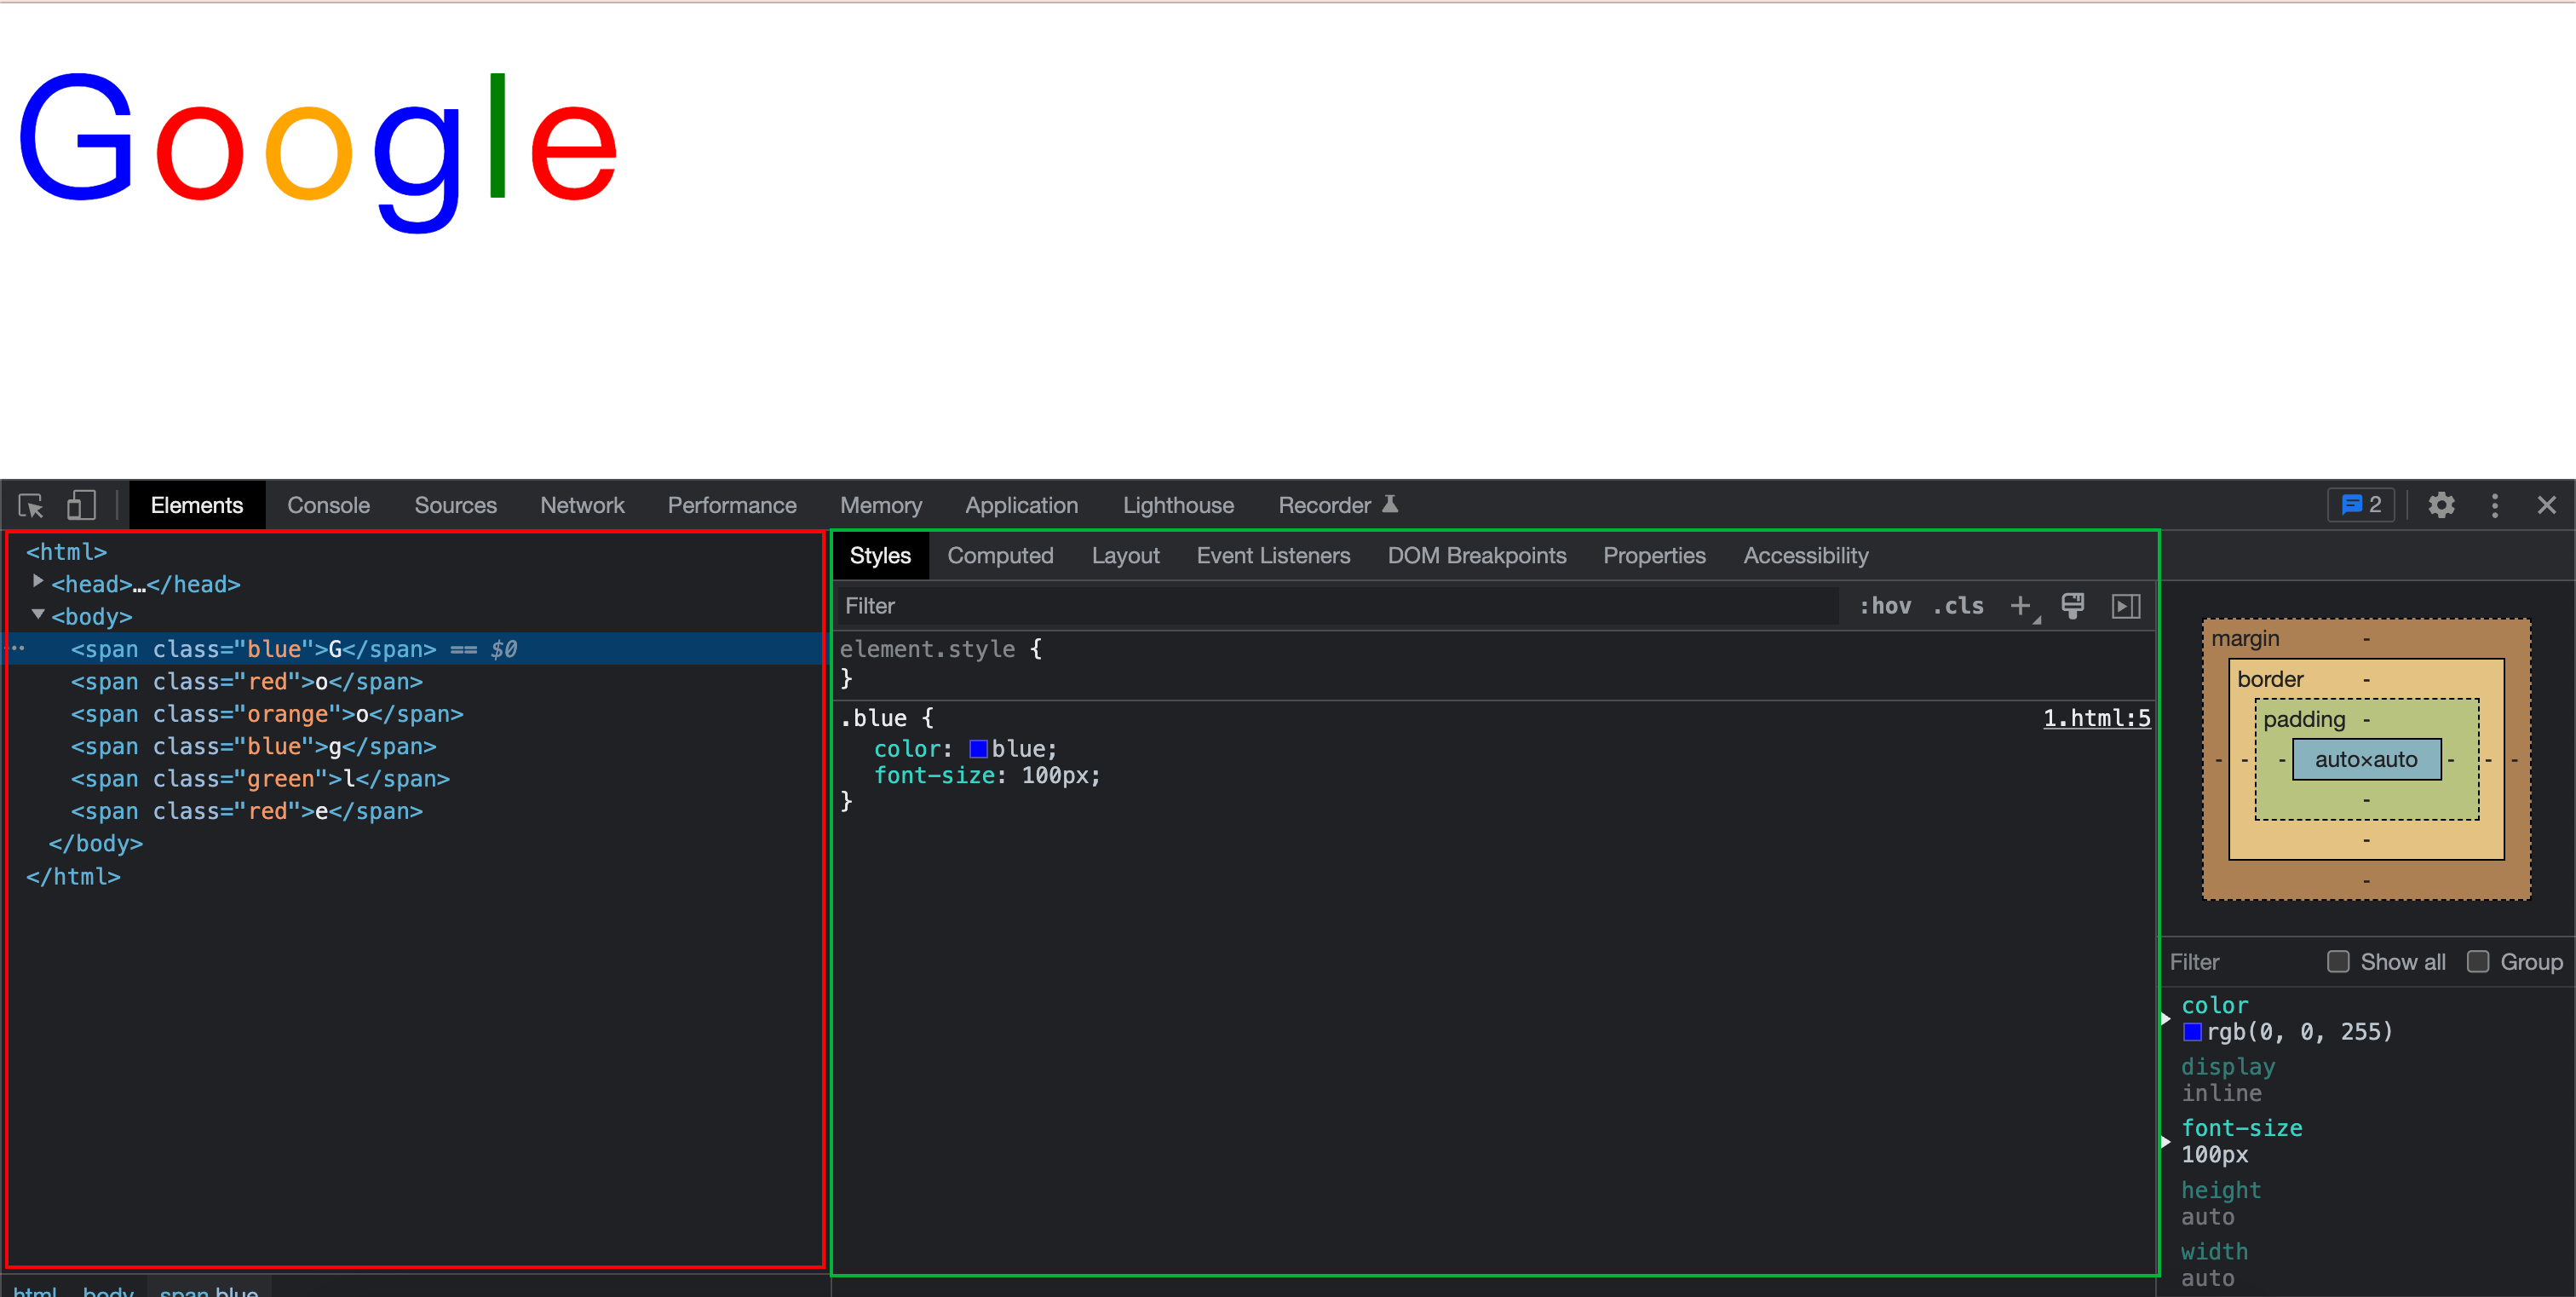Expand the computed color property

coord(2167,1018)
